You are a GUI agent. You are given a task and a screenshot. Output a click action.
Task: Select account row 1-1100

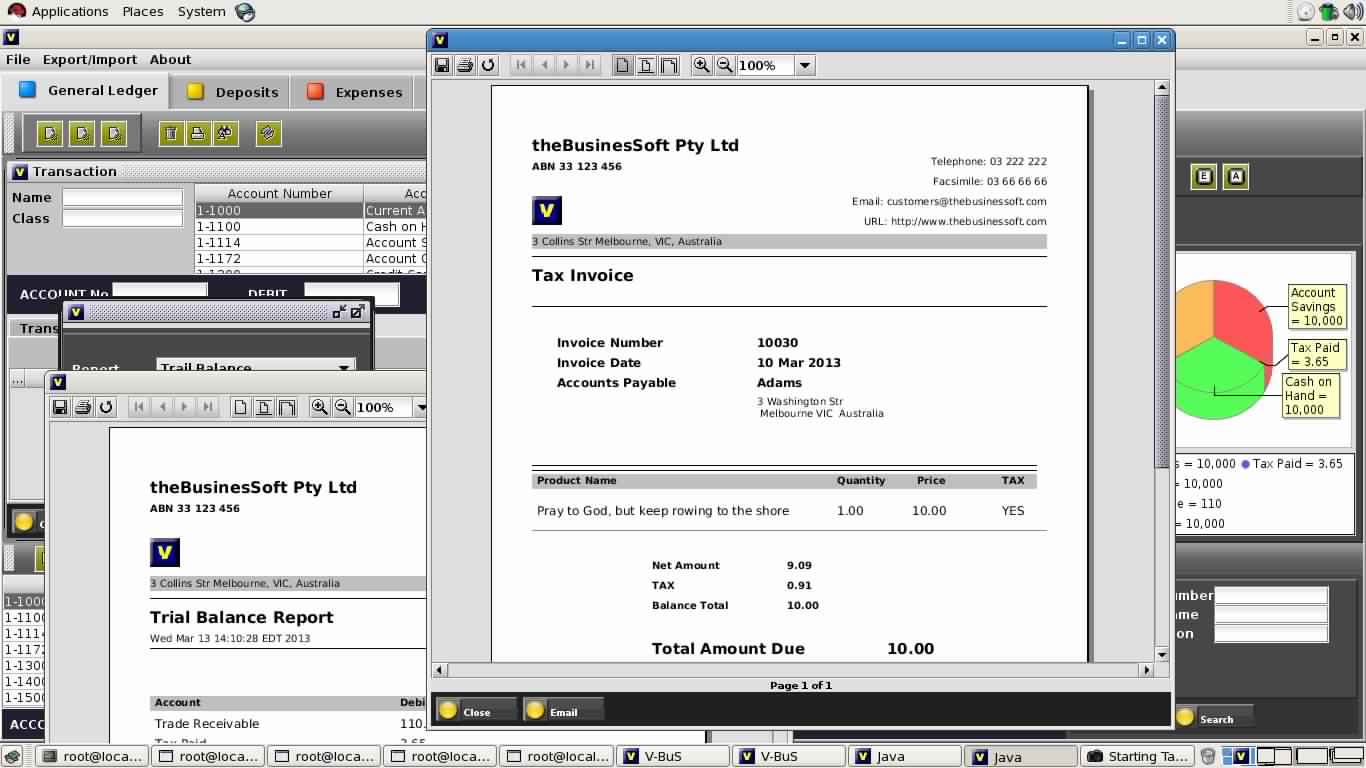pos(310,226)
